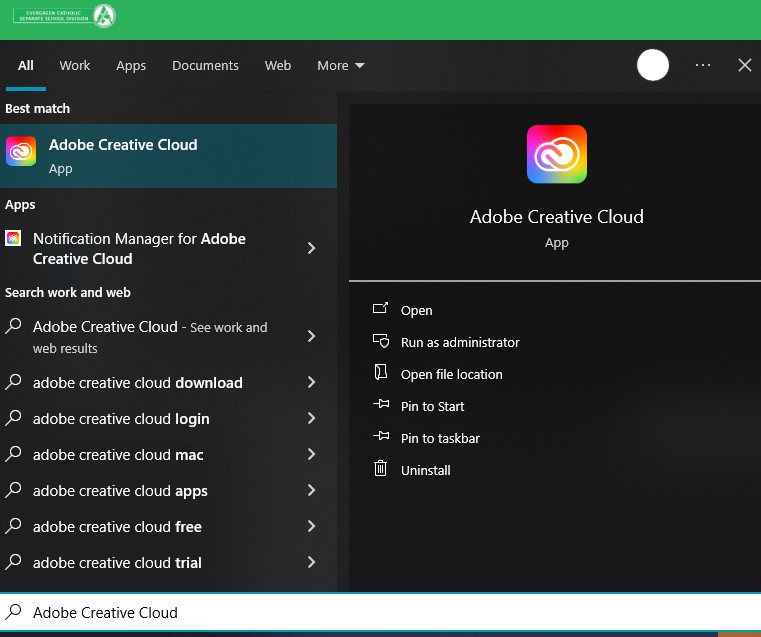Screen dimensions: 761x637
Task: Select the 'adobe creative cloud free' suggestion
Action: (x=168, y=526)
